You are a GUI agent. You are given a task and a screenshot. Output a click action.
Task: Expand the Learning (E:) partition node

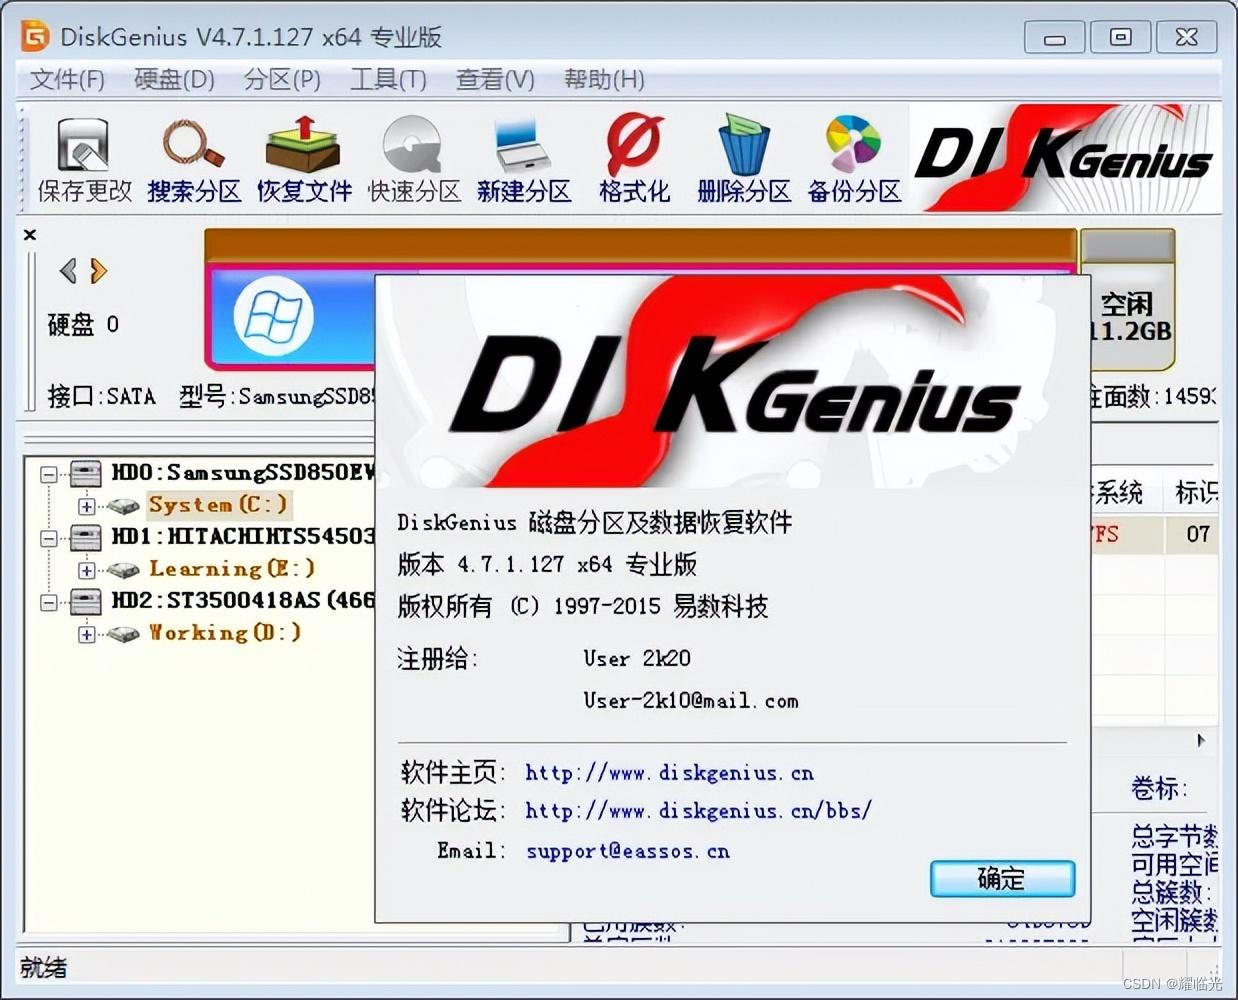pos(87,570)
